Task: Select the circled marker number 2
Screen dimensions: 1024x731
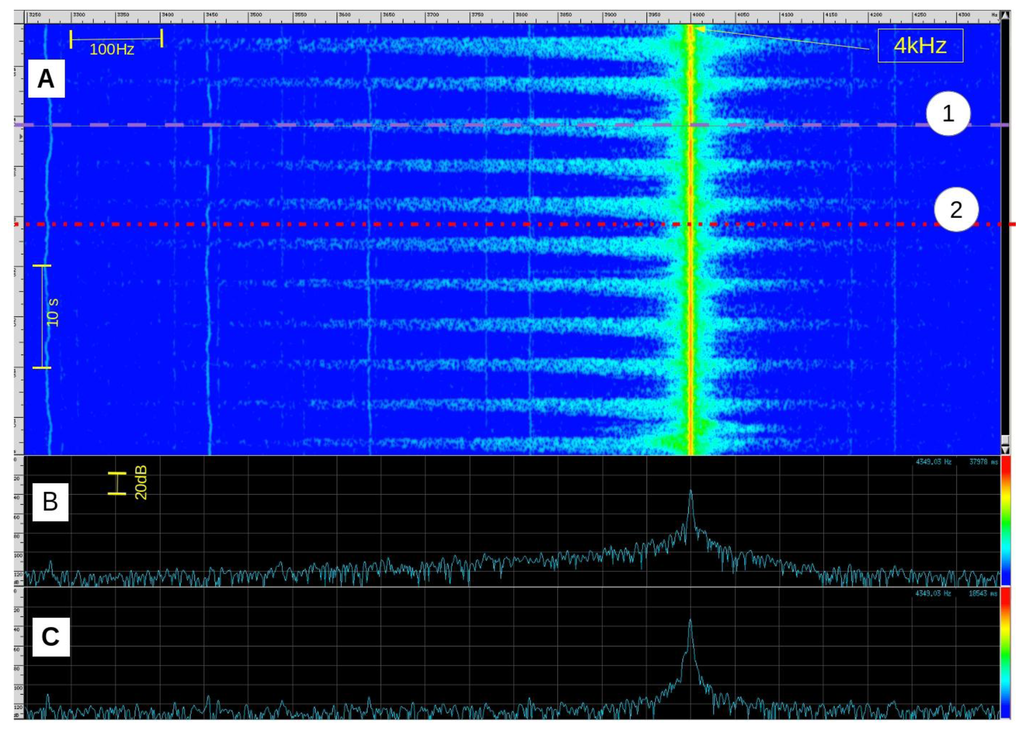Action: (x=957, y=210)
